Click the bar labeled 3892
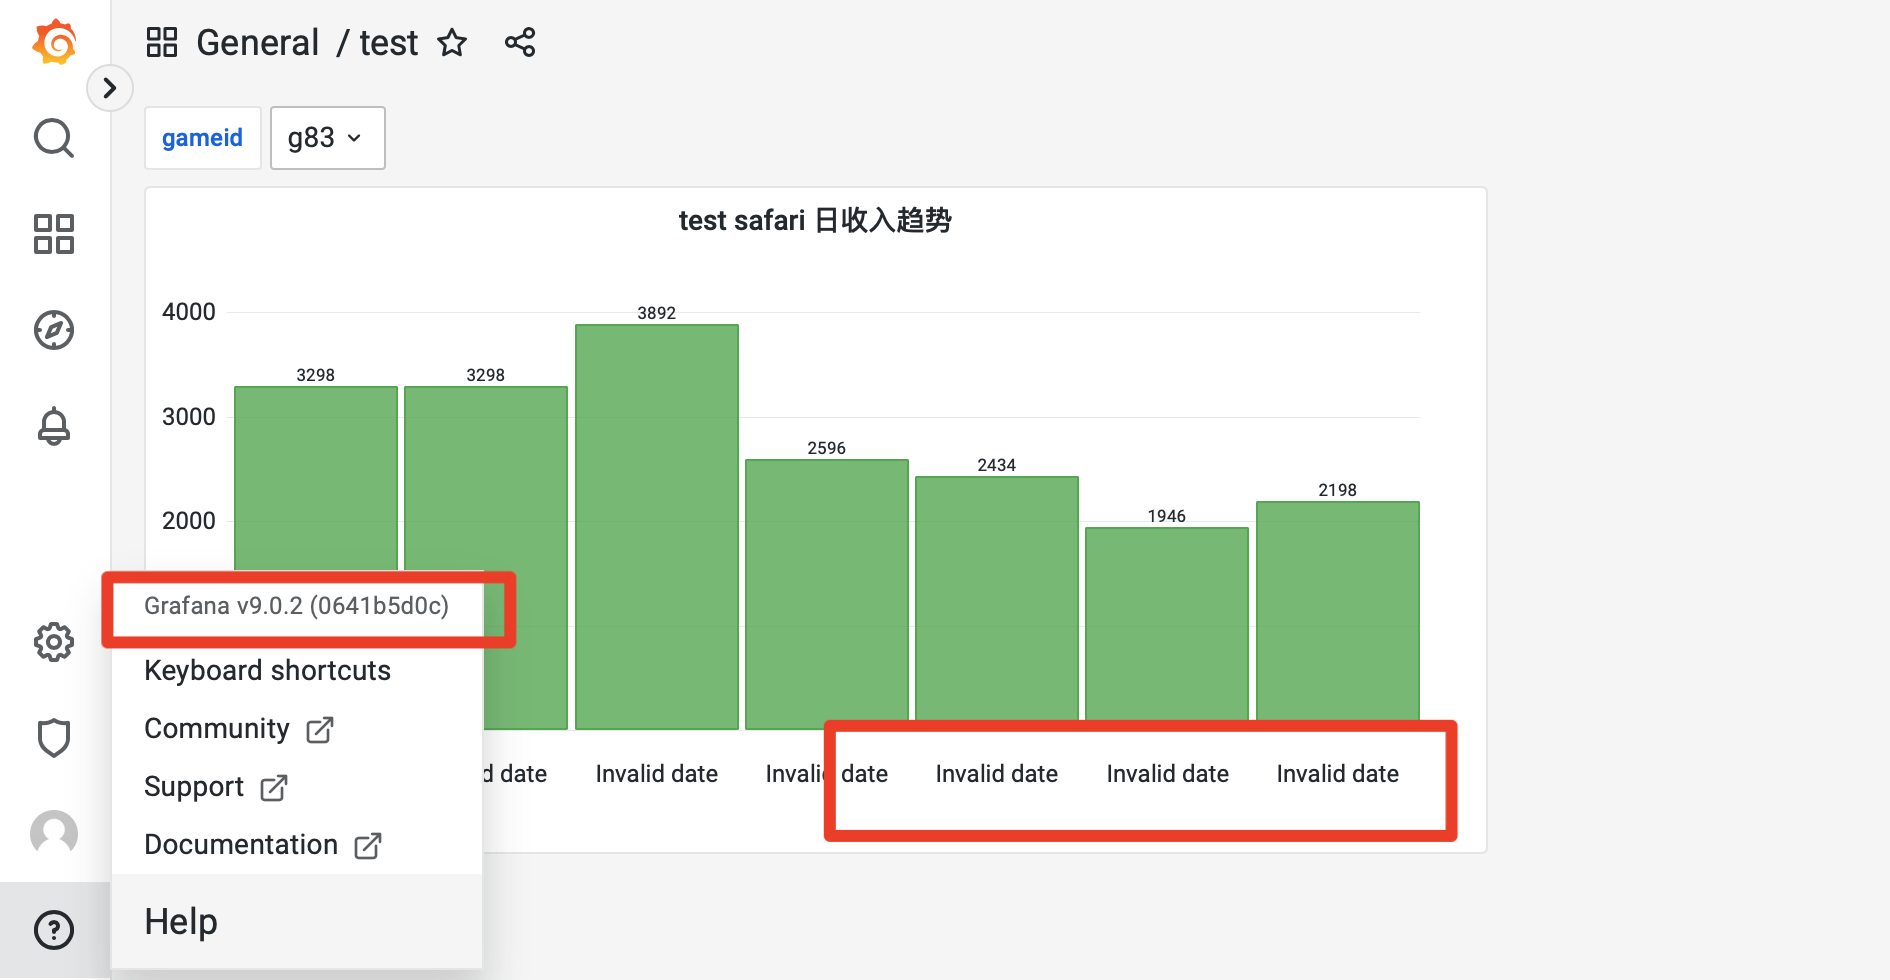The height and width of the screenshot is (980, 1890). tap(657, 527)
